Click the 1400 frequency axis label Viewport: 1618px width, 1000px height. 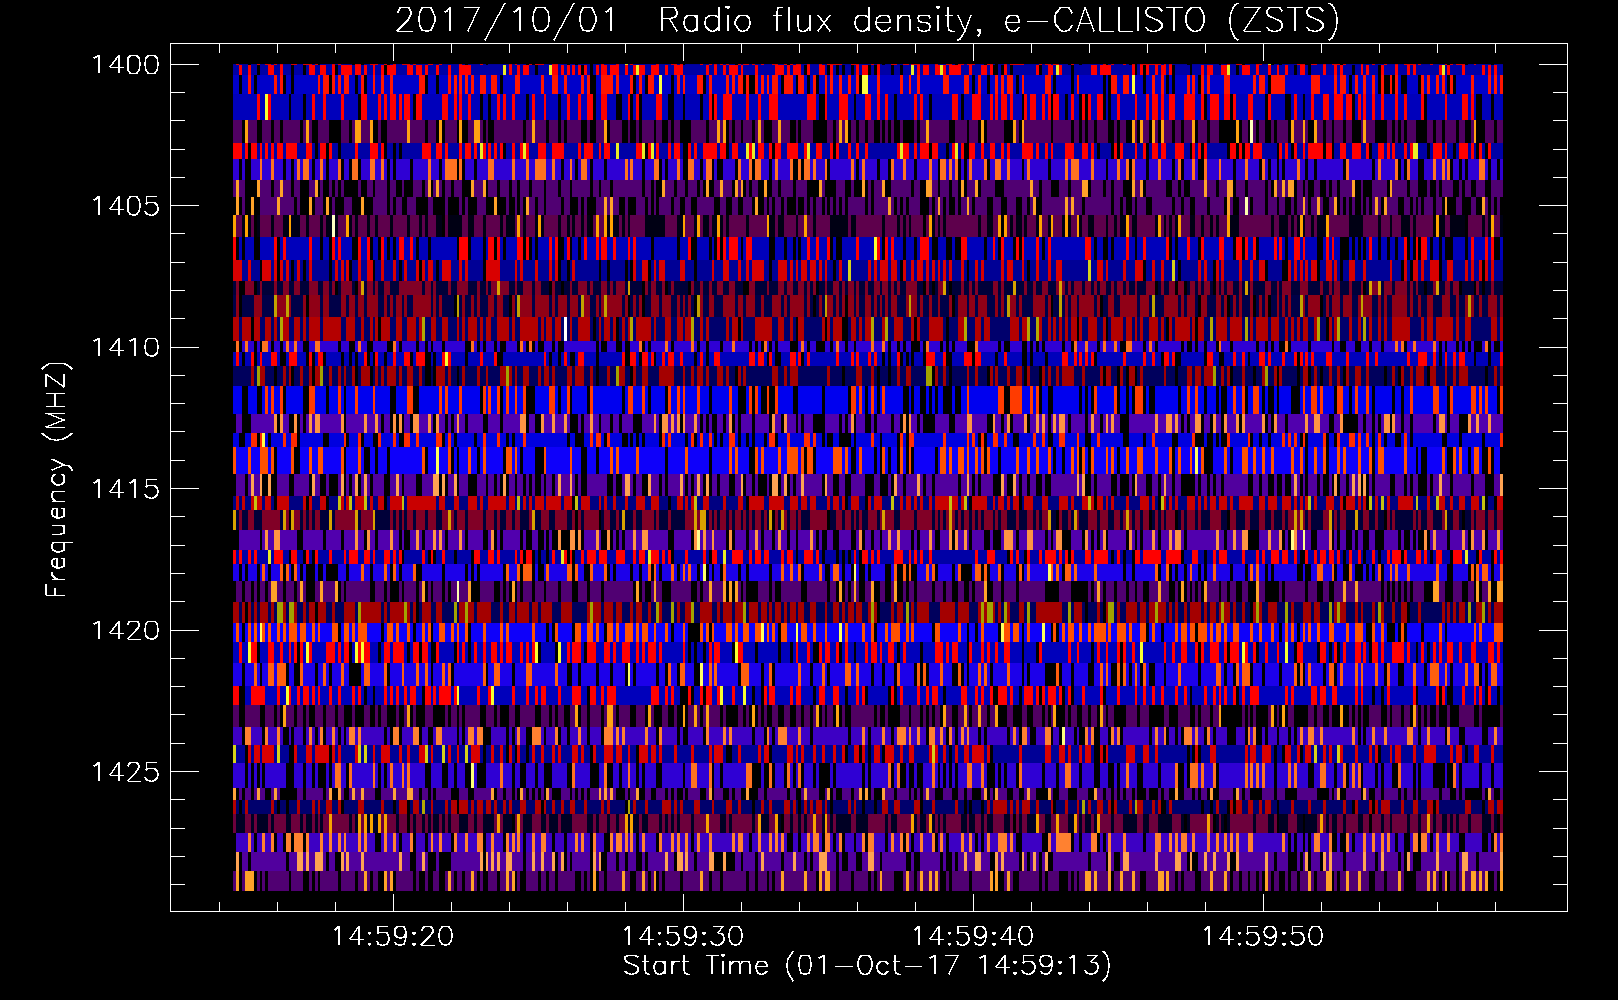coord(125,65)
